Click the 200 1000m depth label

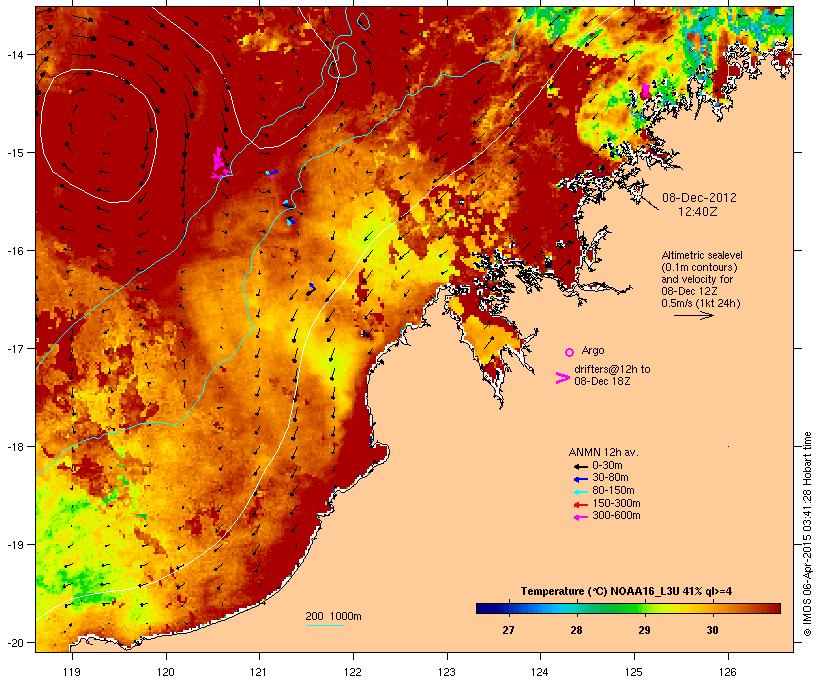click(333, 616)
